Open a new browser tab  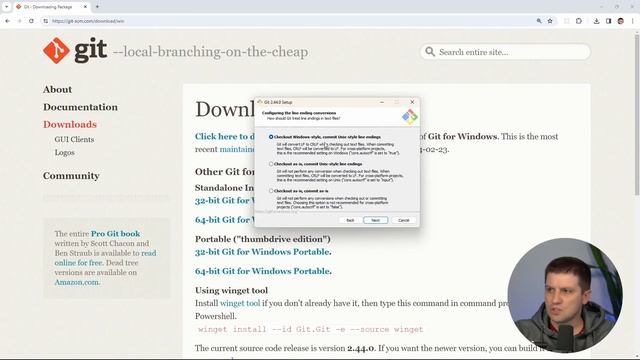pyautogui.click(x=97, y=7)
